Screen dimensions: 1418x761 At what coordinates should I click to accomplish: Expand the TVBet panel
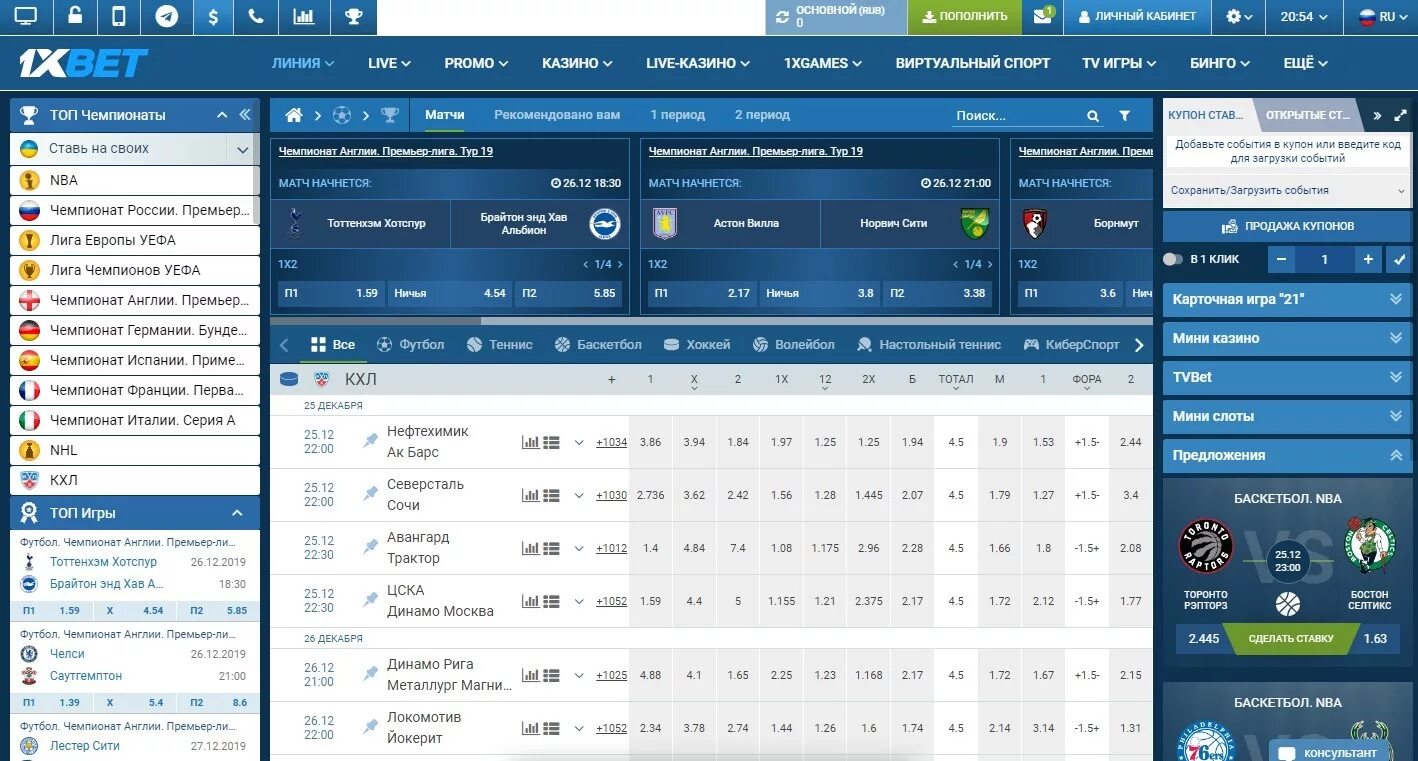(1286, 377)
